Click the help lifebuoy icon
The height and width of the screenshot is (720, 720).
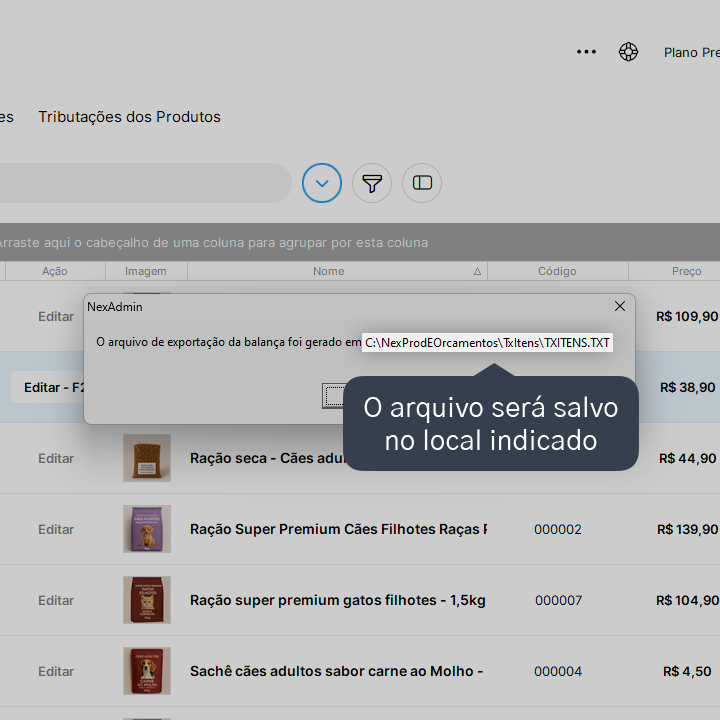628,52
